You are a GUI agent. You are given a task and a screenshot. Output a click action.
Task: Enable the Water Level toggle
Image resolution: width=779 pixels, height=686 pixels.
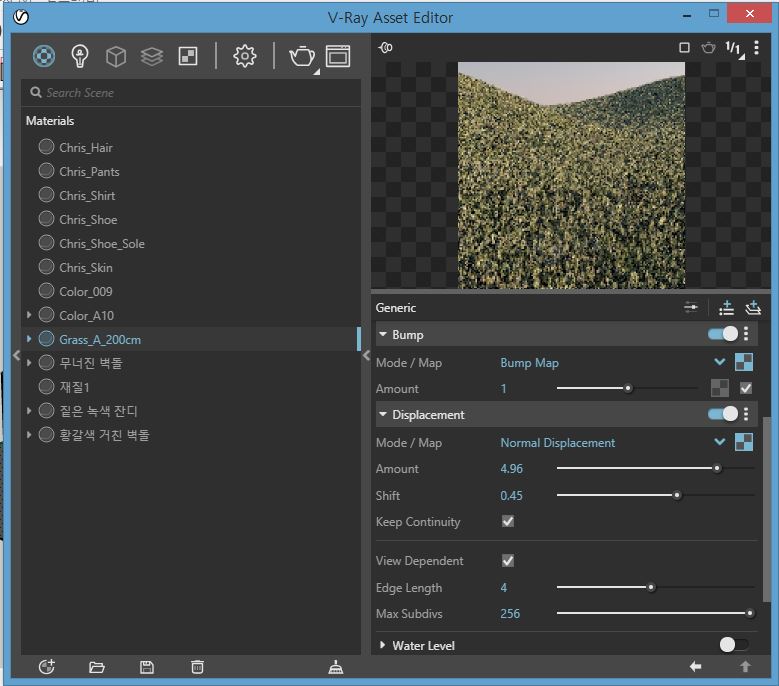coord(733,645)
